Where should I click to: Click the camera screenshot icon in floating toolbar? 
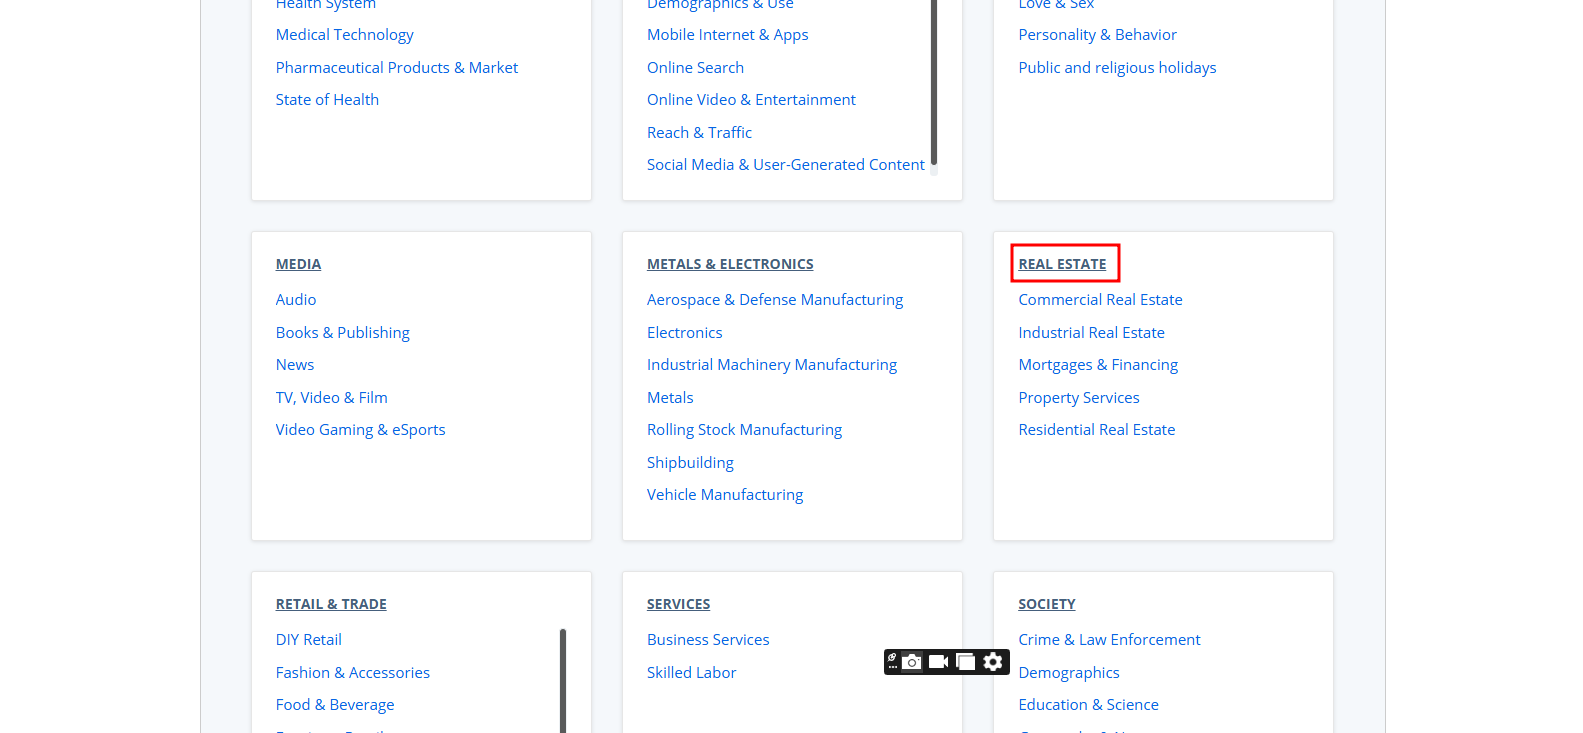pos(912,662)
